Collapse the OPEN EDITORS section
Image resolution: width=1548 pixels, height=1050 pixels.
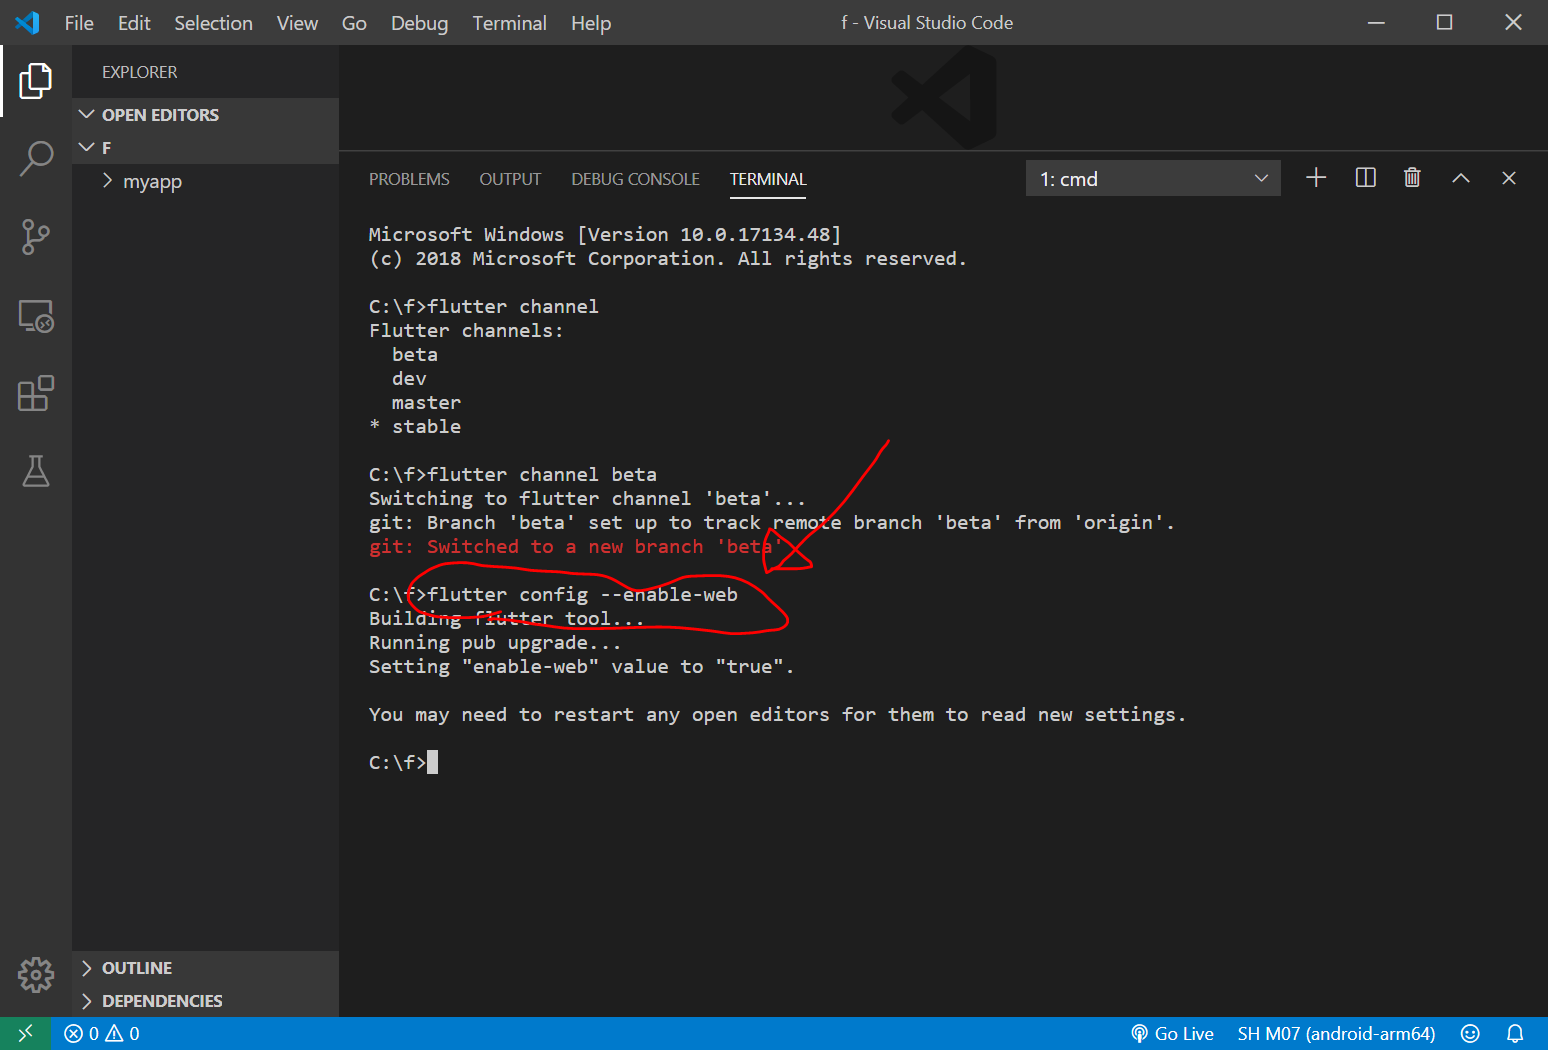click(205, 115)
